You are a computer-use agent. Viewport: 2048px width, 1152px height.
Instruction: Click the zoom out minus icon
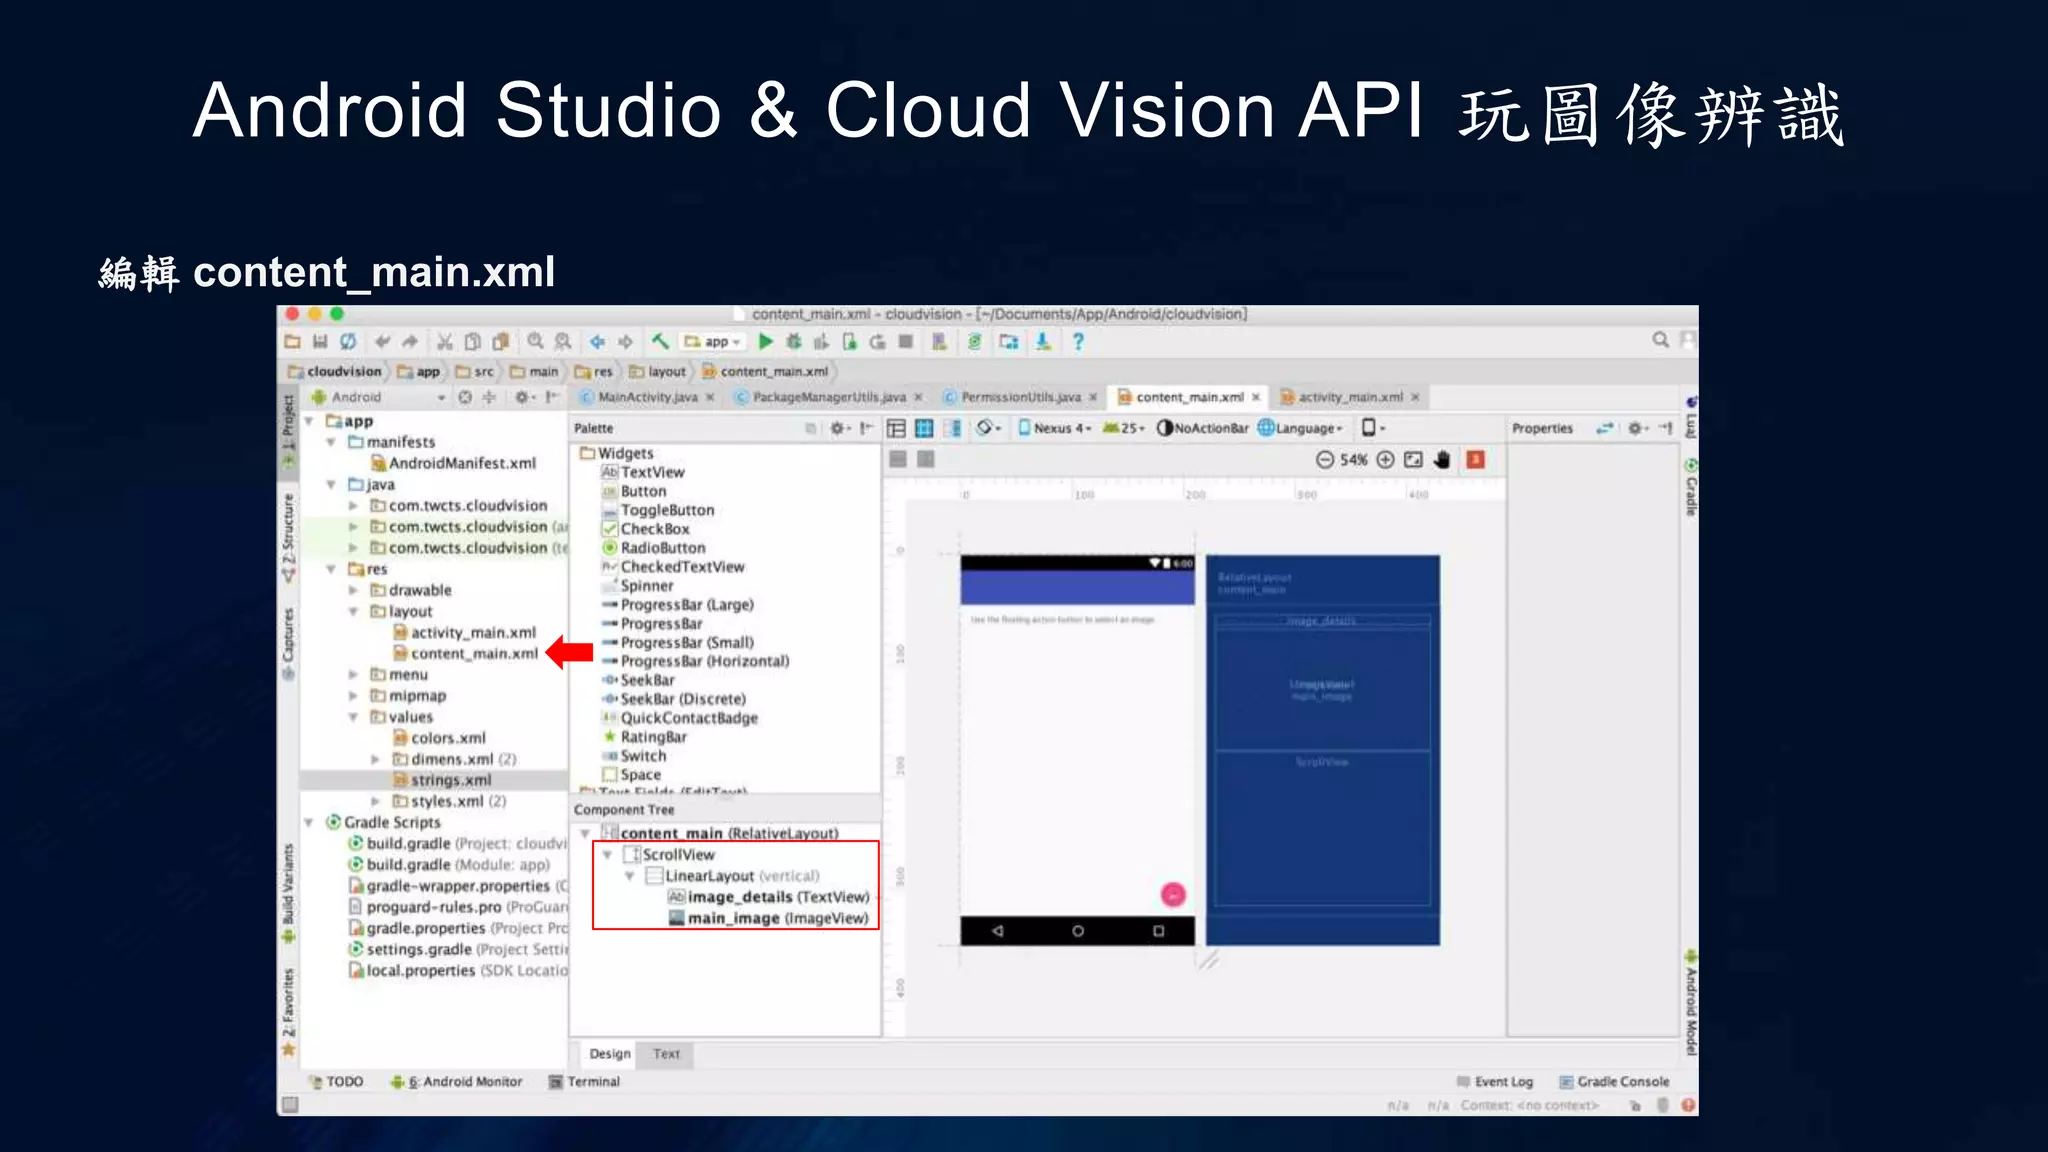pyautogui.click(x=1325, y=460)
